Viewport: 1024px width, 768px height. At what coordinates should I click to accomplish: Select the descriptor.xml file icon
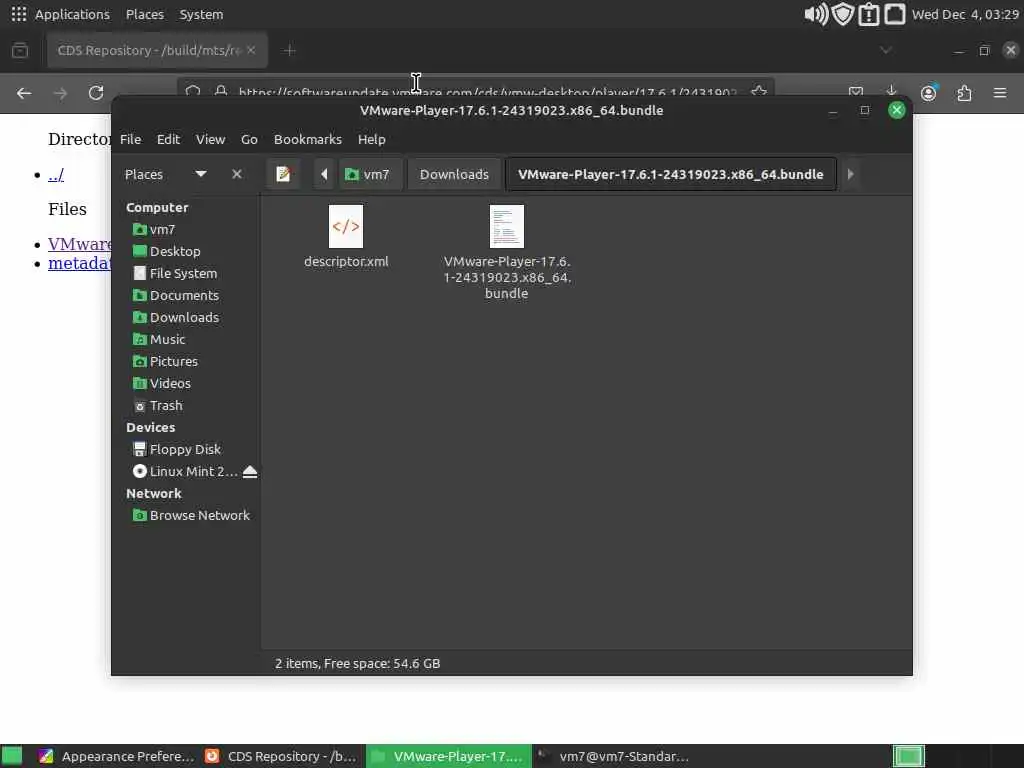(345, 226)
